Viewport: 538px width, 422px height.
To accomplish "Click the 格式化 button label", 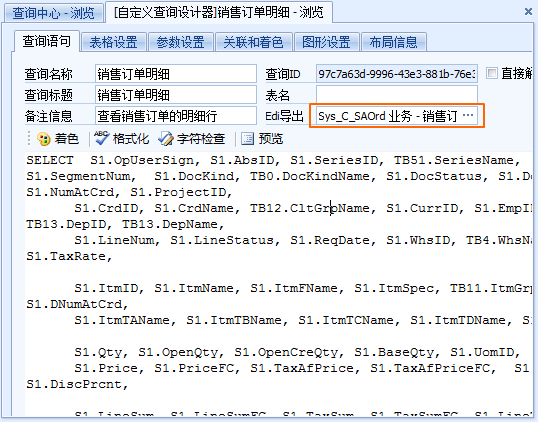I will [x=131, y=139].
